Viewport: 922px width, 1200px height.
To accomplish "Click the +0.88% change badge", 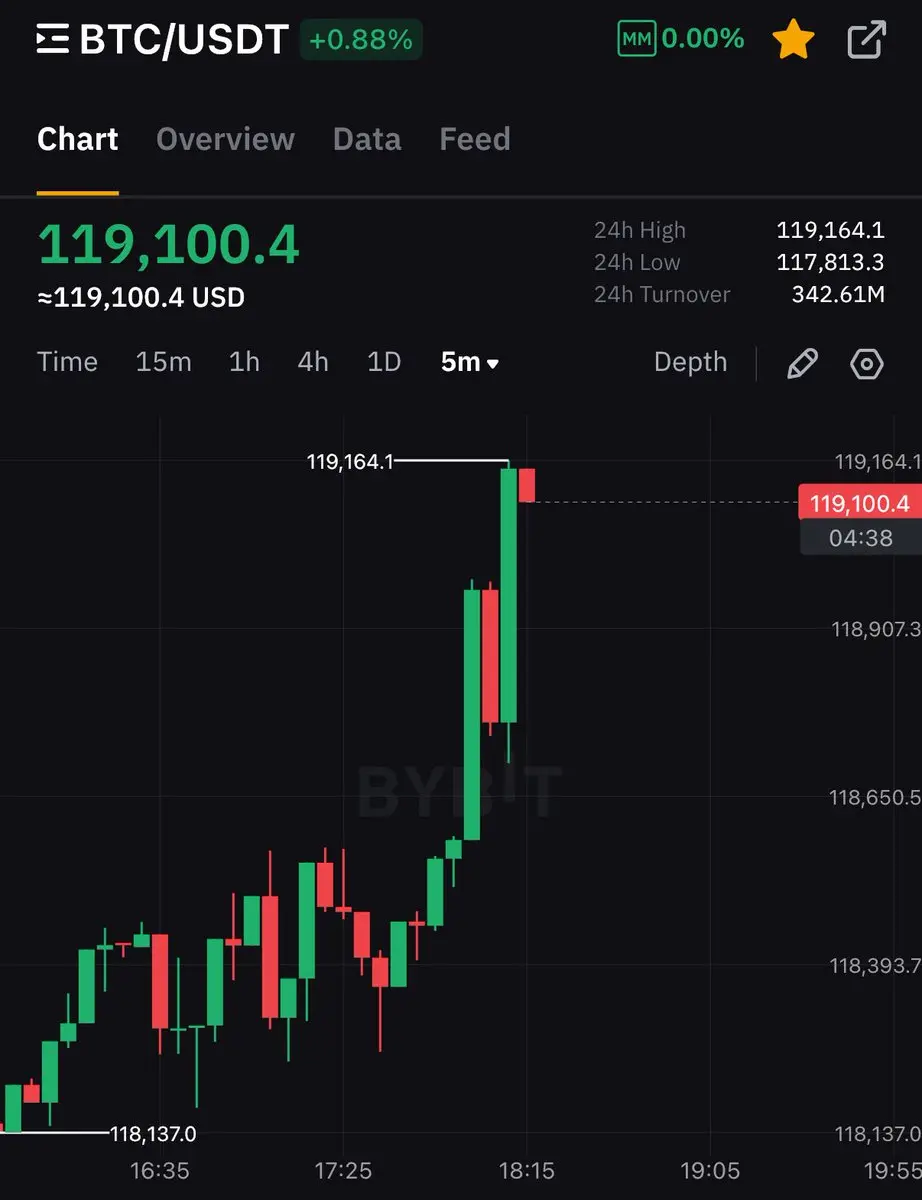I will (361, 40).
